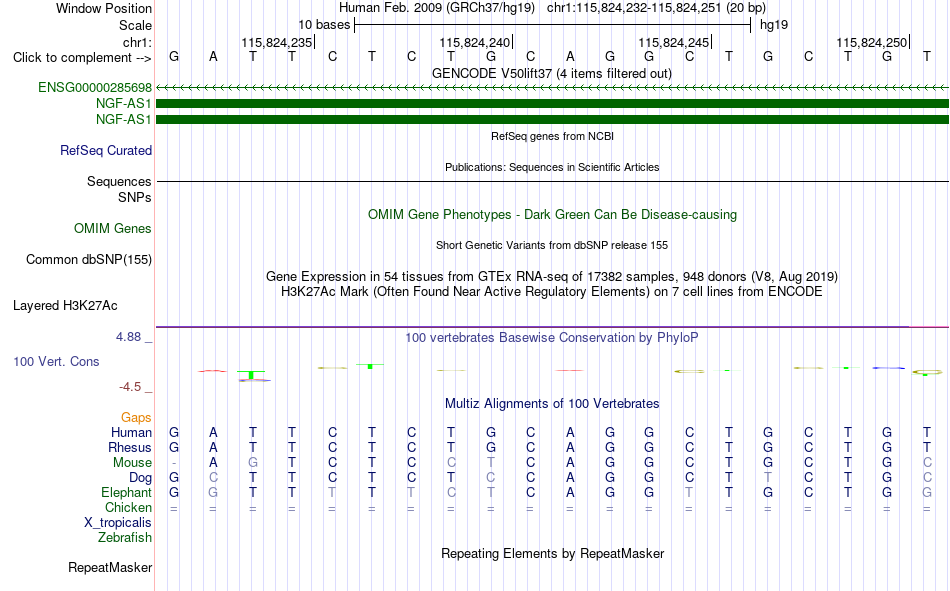Click the RepeatMasker track label
950x591 pixels.
click(110, 567)
